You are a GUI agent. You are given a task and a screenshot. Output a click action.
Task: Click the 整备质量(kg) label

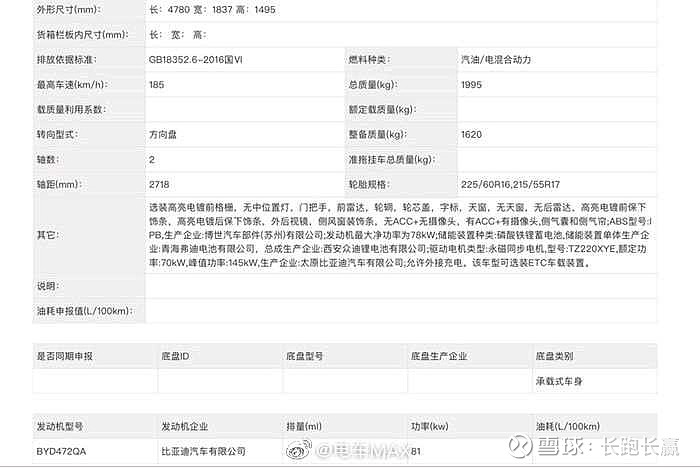(x=378, y=134)
